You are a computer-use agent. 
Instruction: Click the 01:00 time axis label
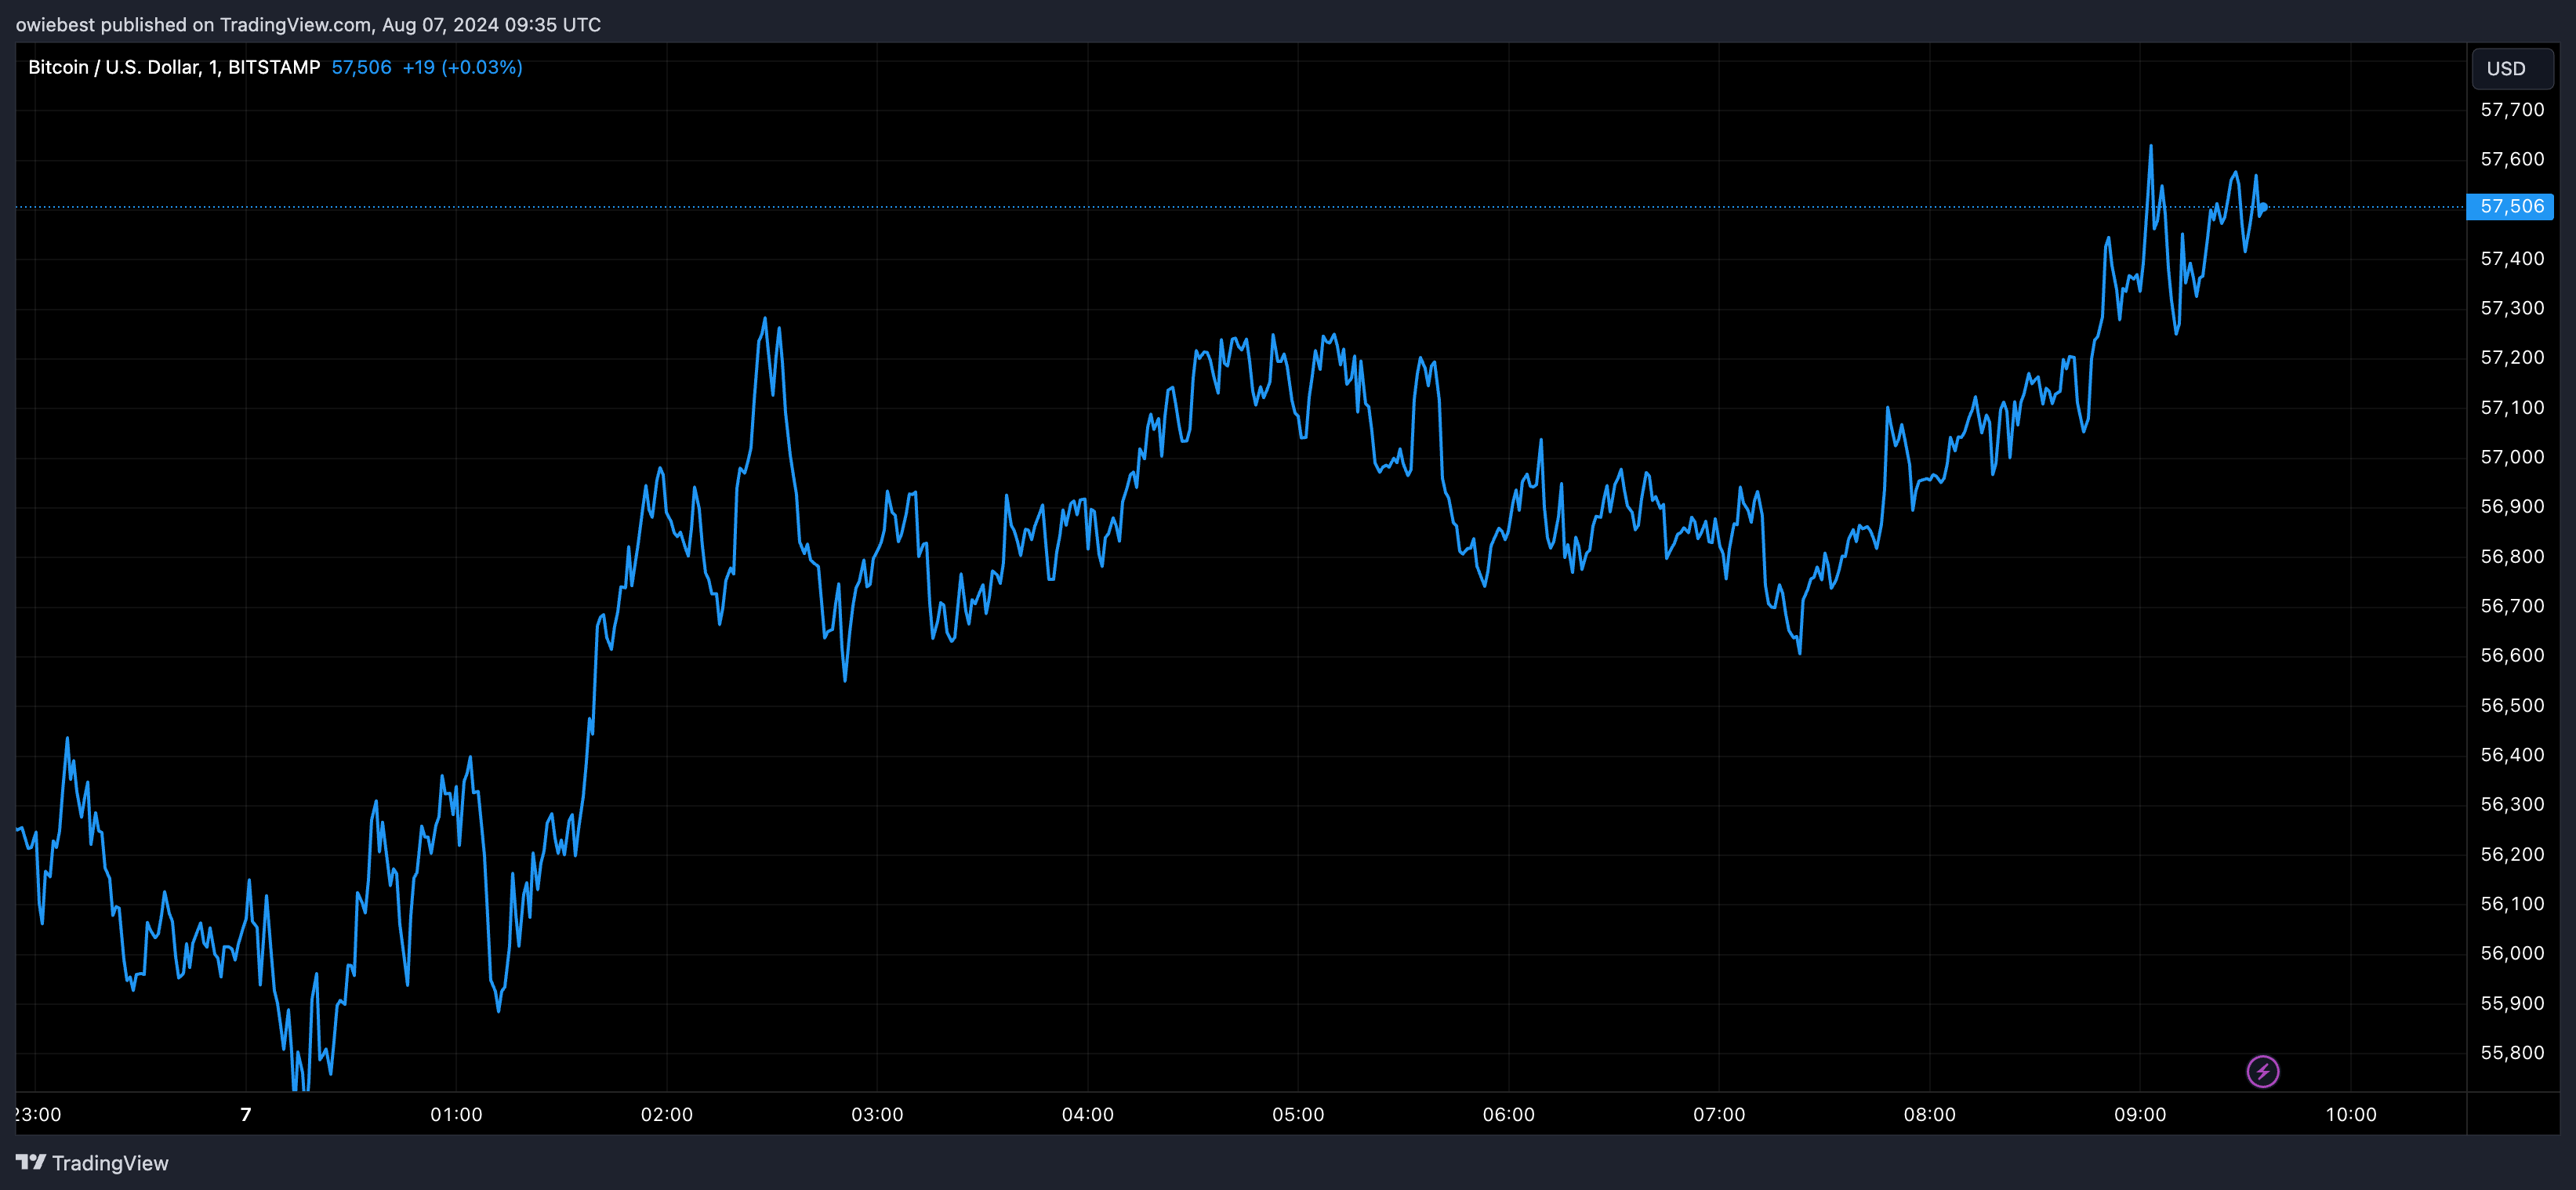[456, 1115]
